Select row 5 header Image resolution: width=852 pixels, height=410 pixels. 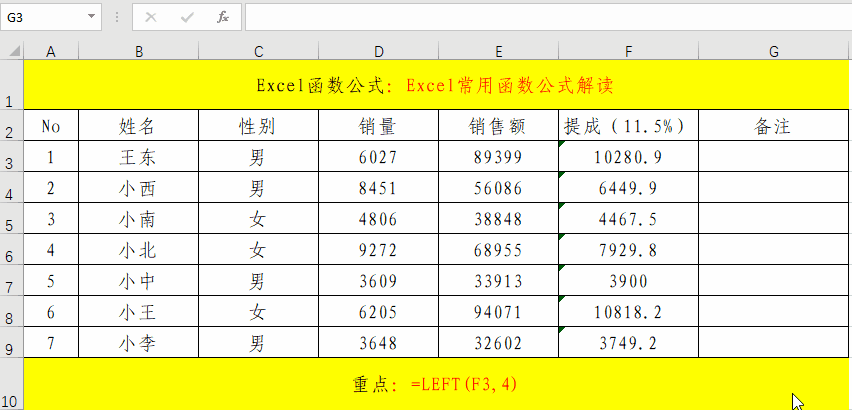(x=11, y=218)
